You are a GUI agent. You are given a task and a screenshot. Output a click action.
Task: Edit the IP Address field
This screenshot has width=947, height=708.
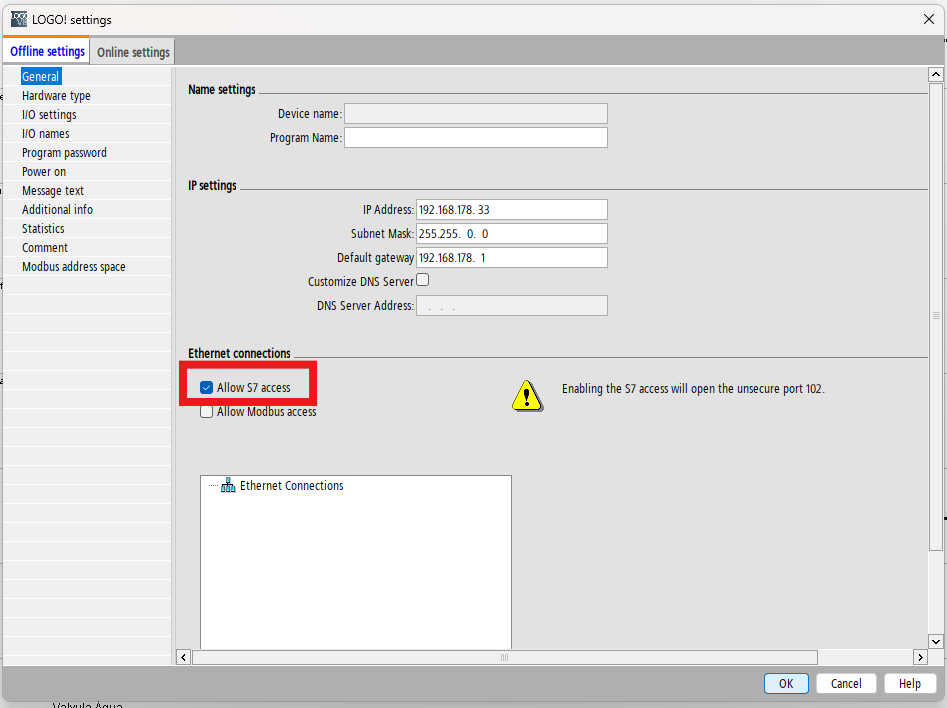click(x=512, y=210)
